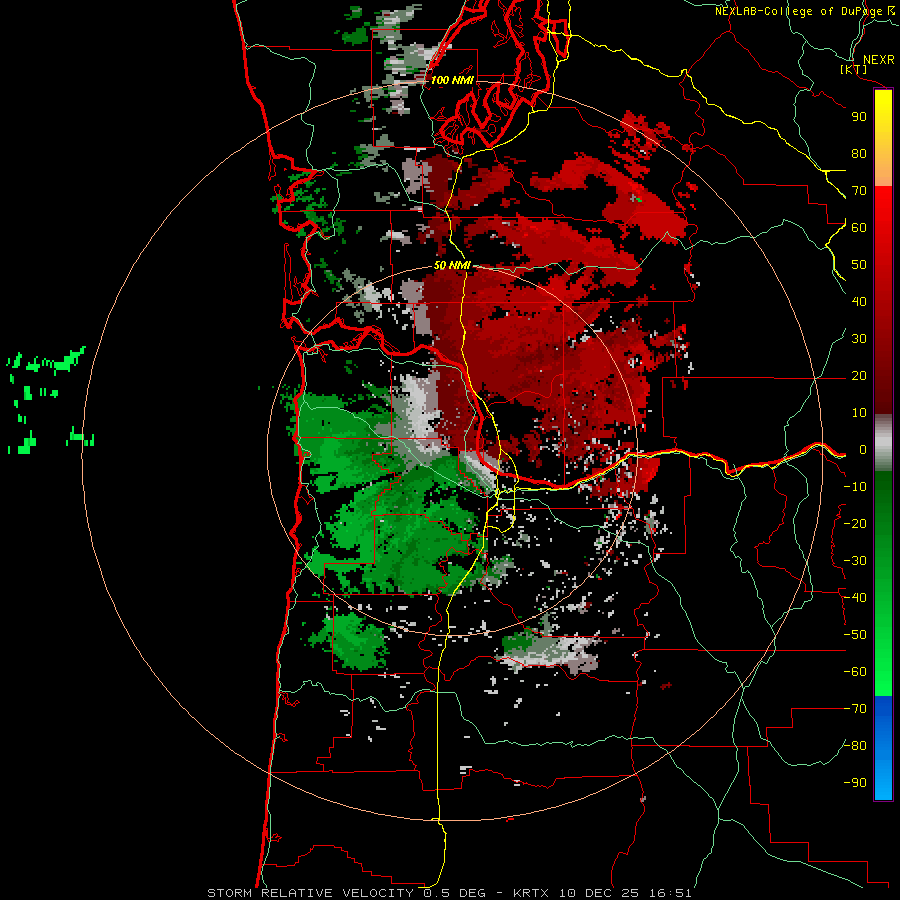This screenshot has width=900, height=900.
Task: Click the -20 value on the velocity scale
Action: click(855, 523)
